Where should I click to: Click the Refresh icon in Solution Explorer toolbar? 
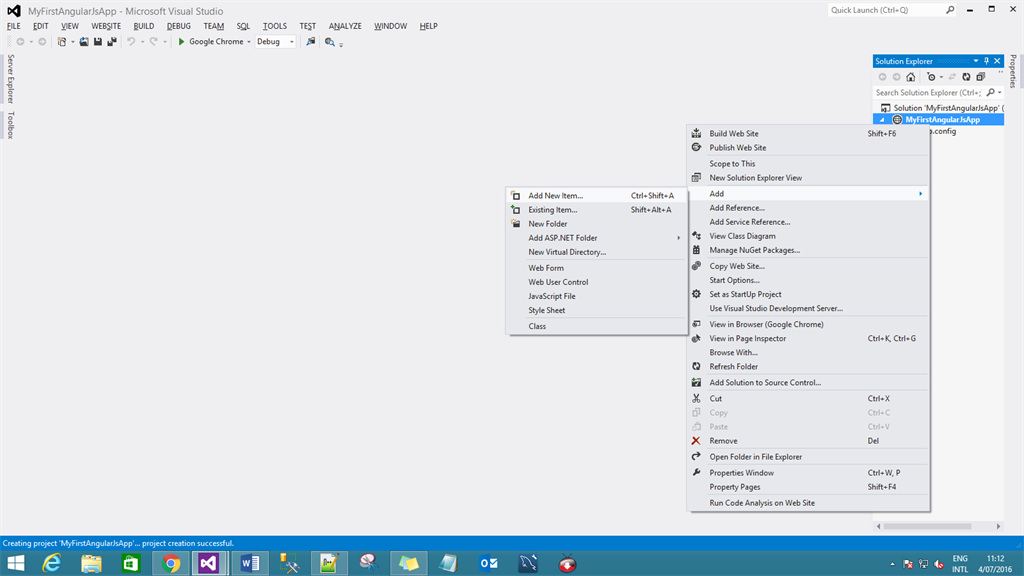point(967,77)
